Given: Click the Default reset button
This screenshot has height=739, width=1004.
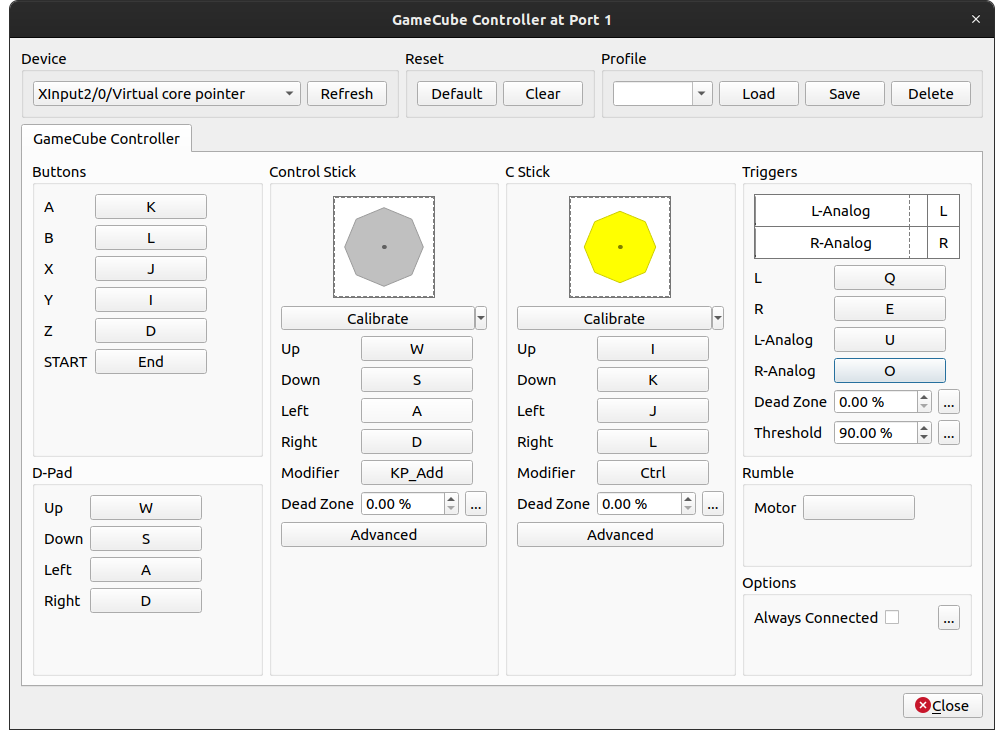Looking at the screenshot, I should 457,94.
